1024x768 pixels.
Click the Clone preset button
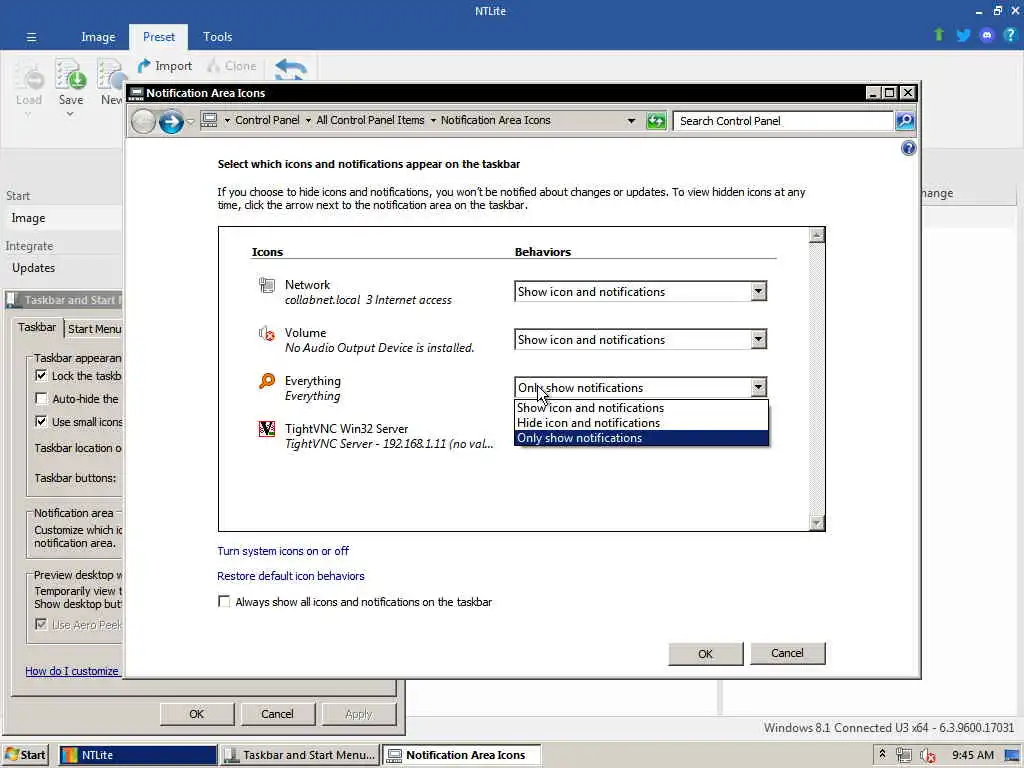point(232,66)
